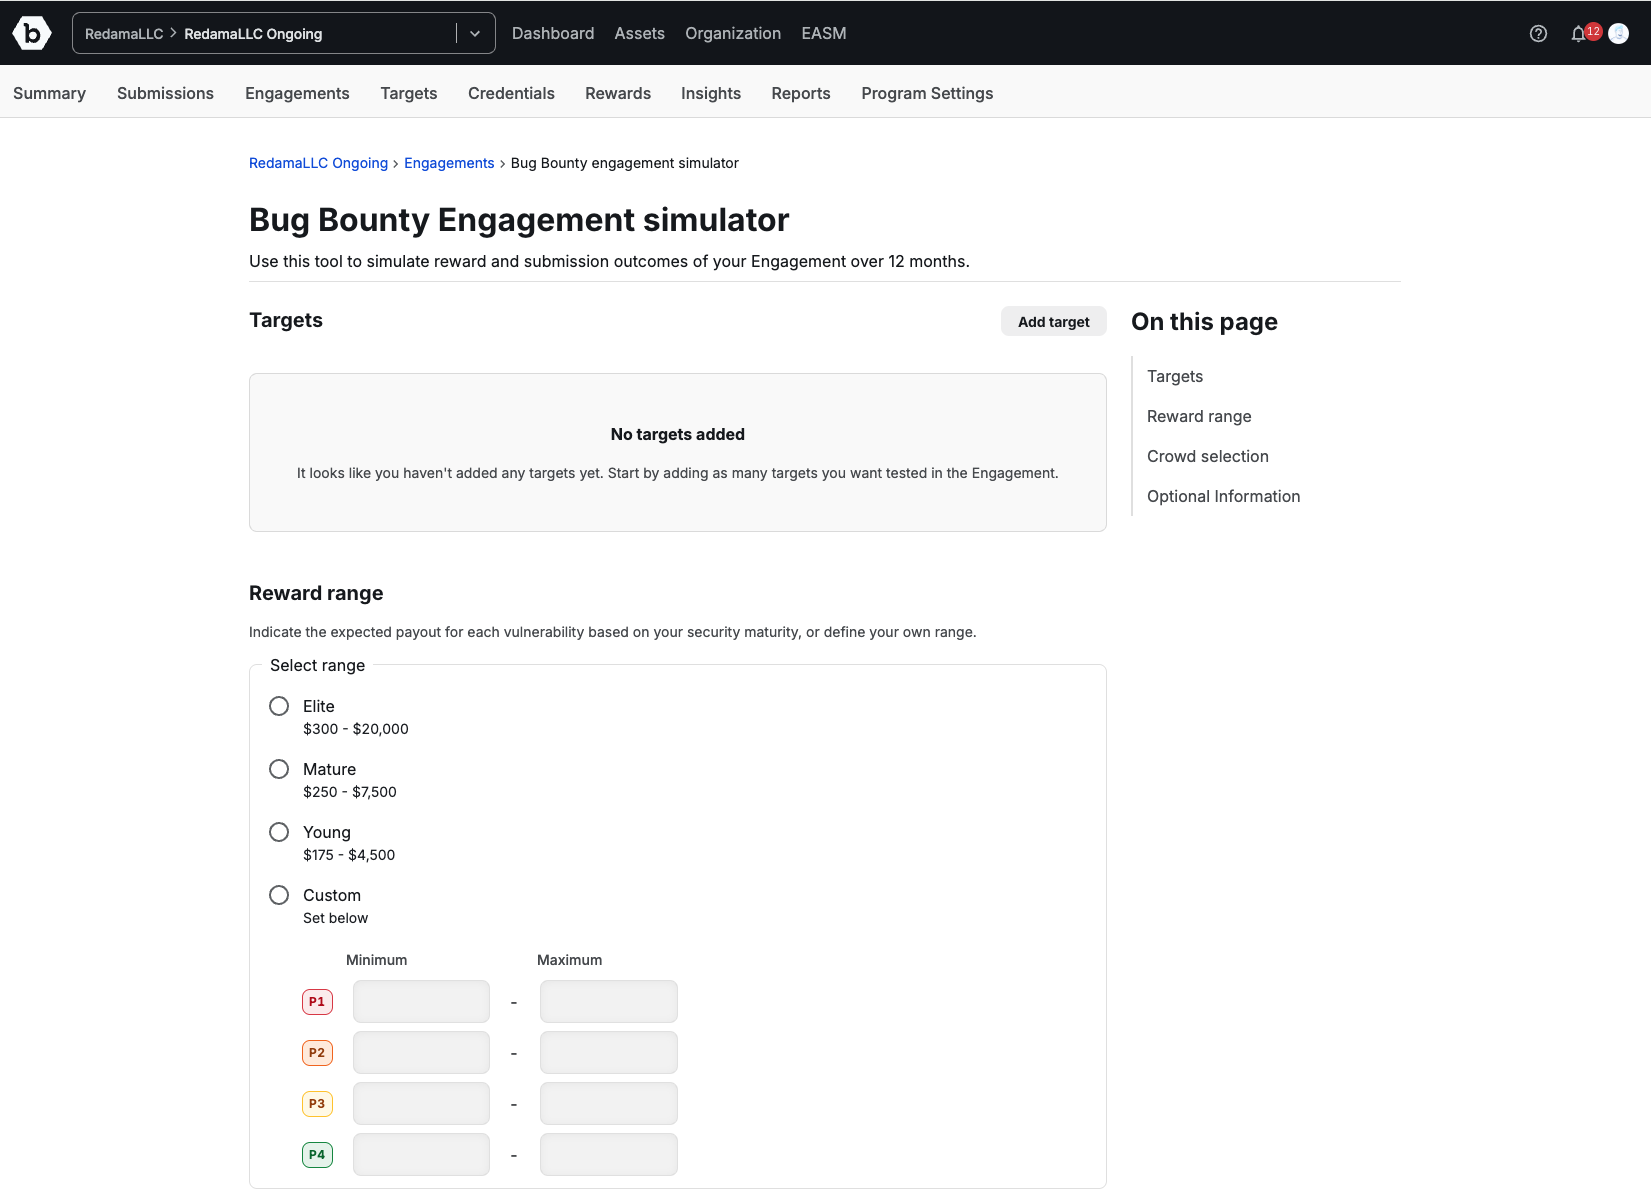The height and width of the screenshot is (1191, 1651).
Task: Jump to Reward range in On this page
Action: pos(1199,416)
